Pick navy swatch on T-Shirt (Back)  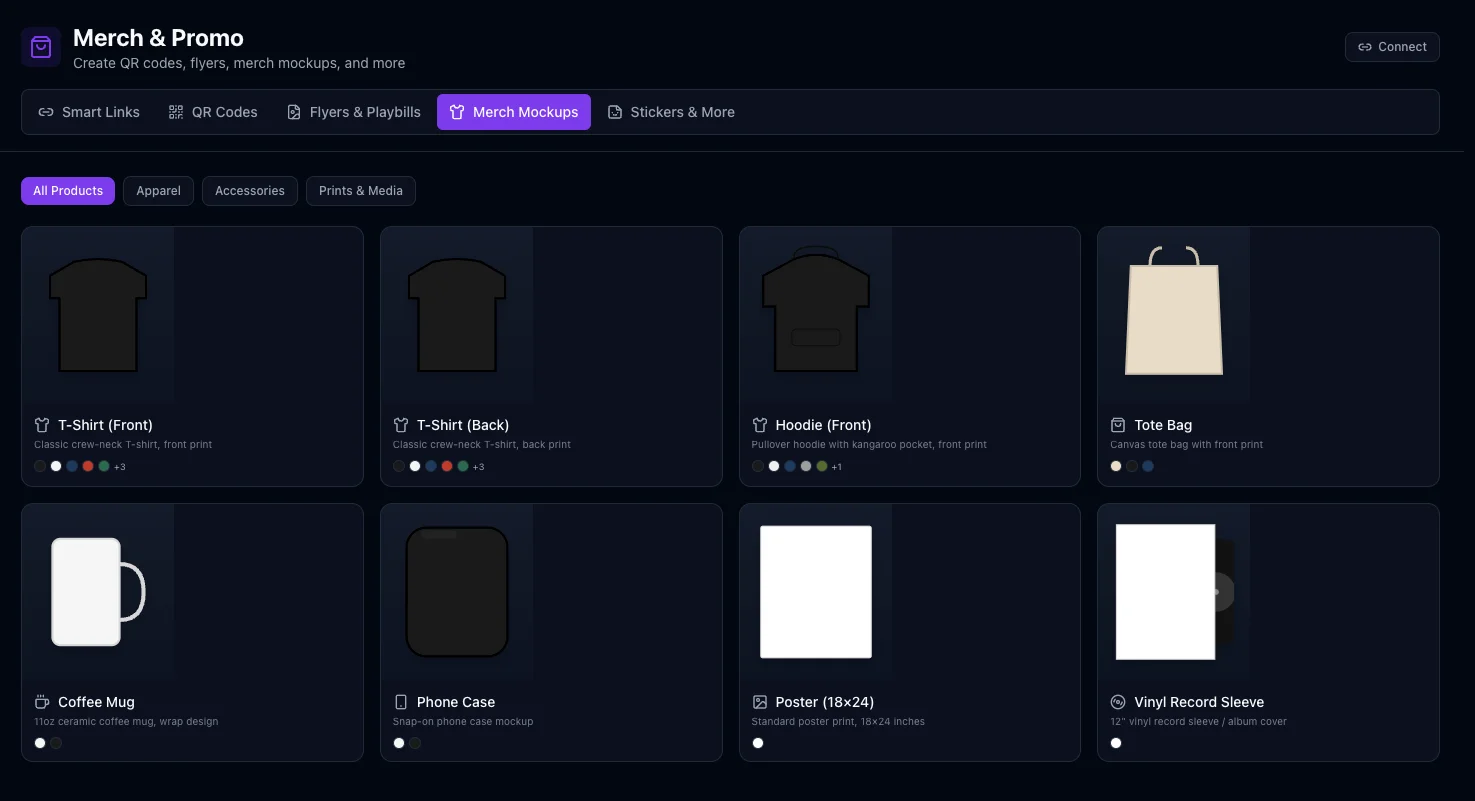(431, 466)
